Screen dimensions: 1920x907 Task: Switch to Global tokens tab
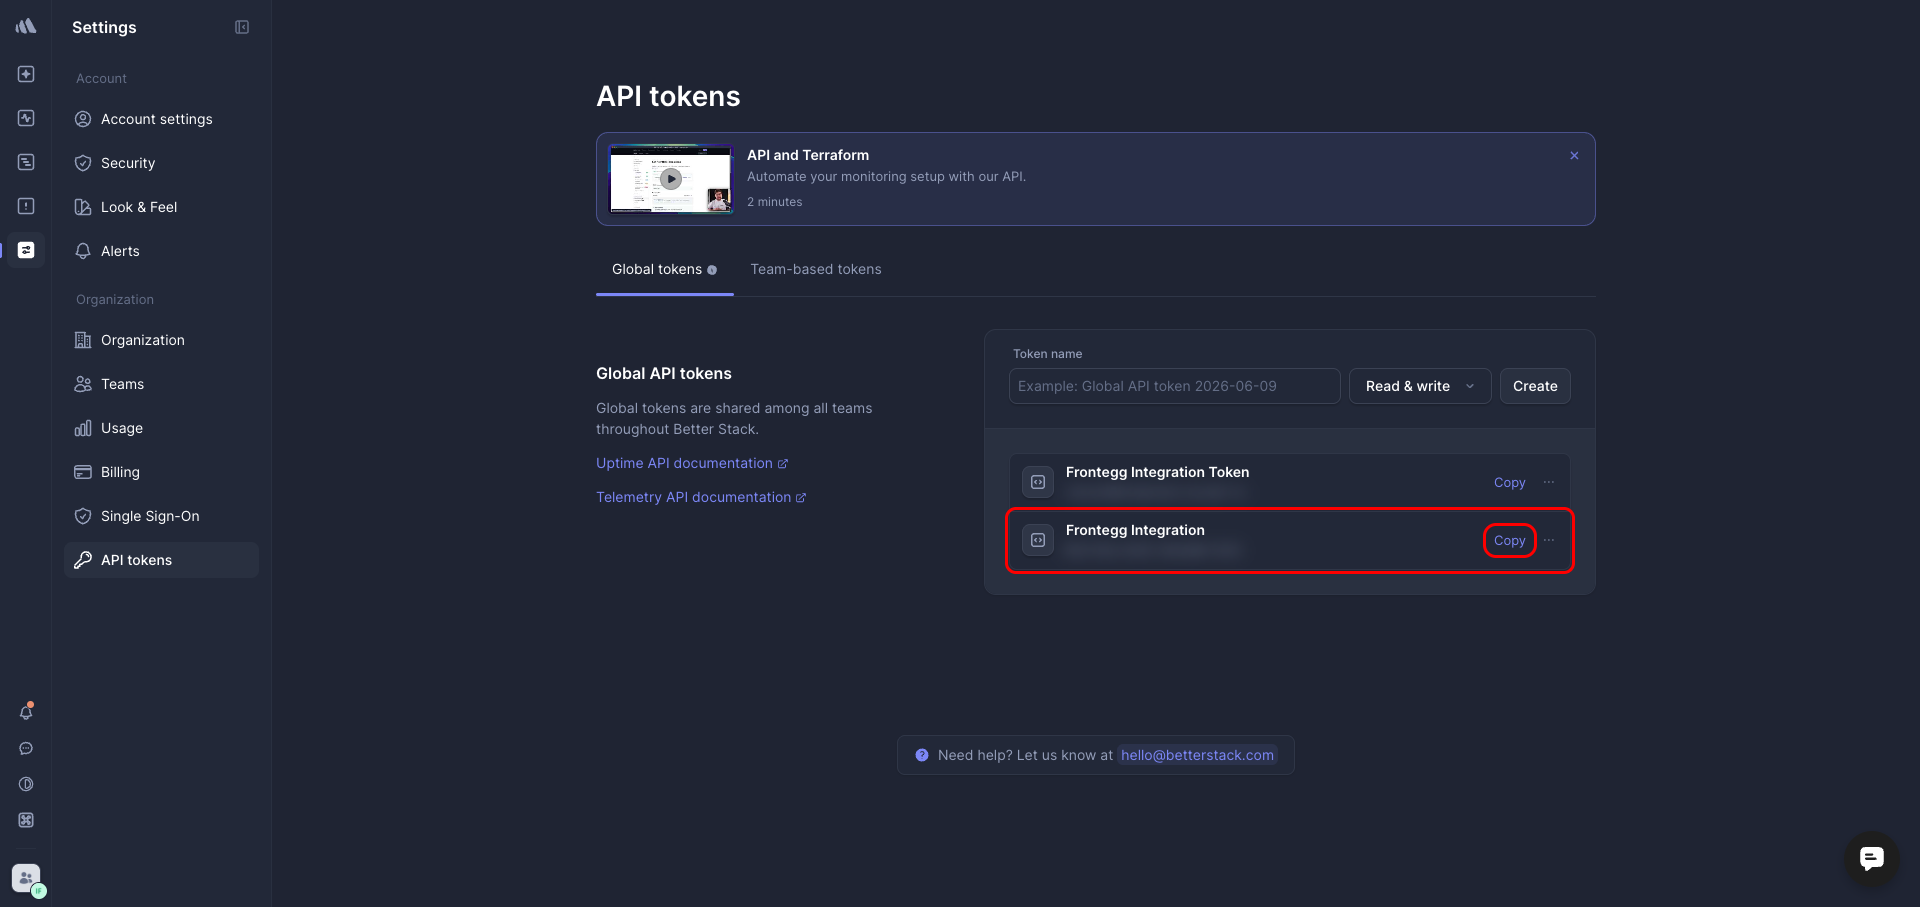[x=665, y=270]
